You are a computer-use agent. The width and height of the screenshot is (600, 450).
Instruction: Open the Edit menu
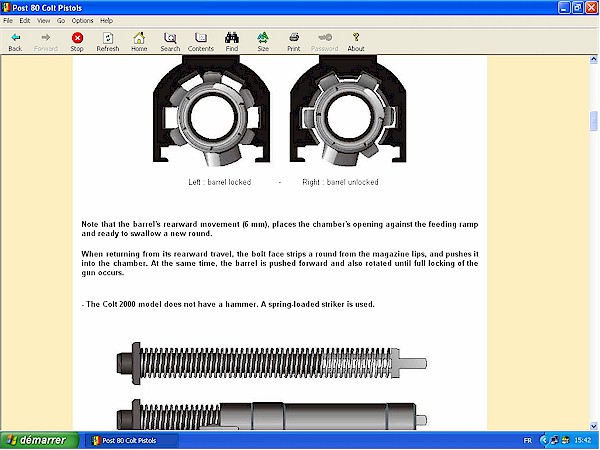(x=25, y=21)
